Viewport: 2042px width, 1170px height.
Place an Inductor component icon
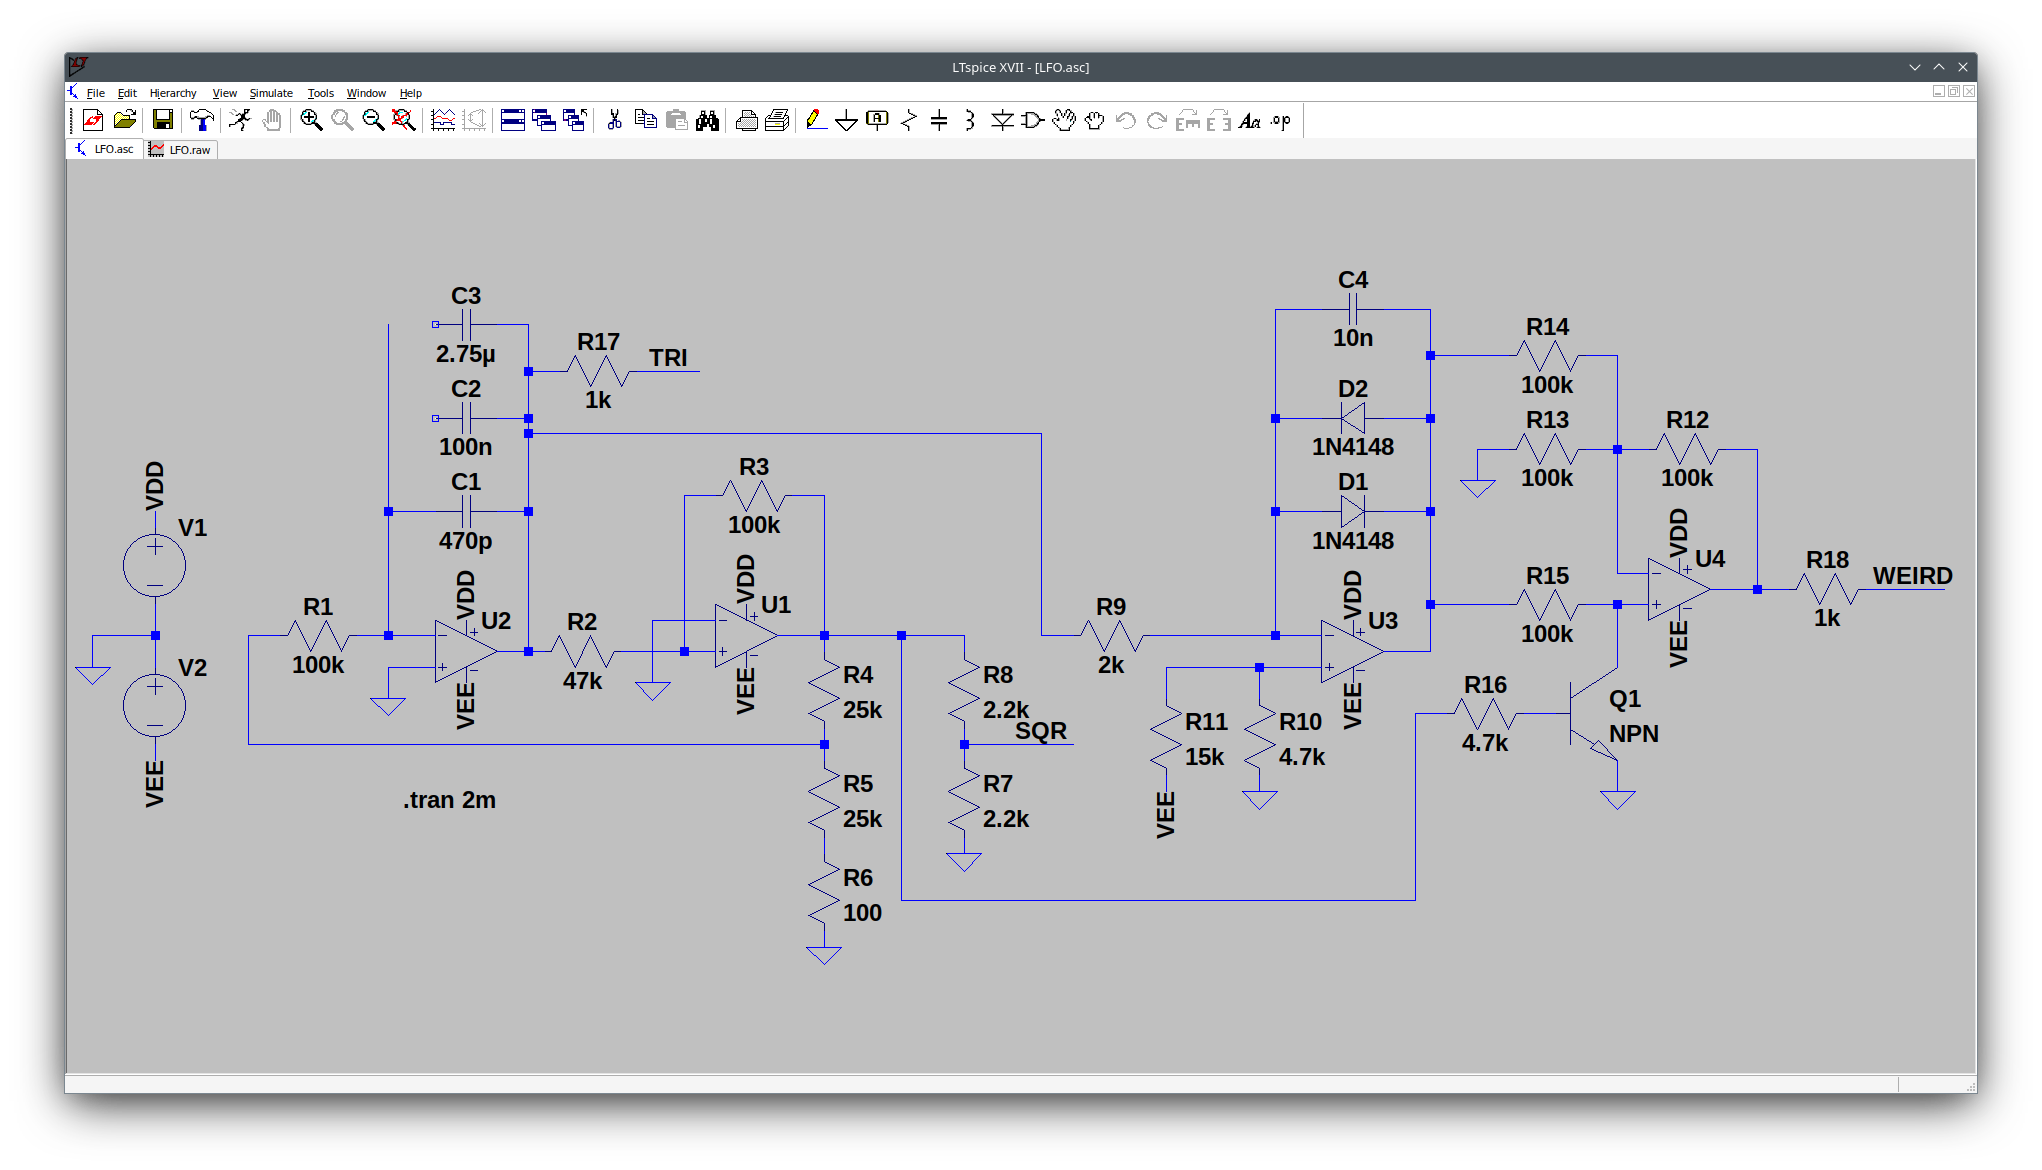tap(970, 121)
